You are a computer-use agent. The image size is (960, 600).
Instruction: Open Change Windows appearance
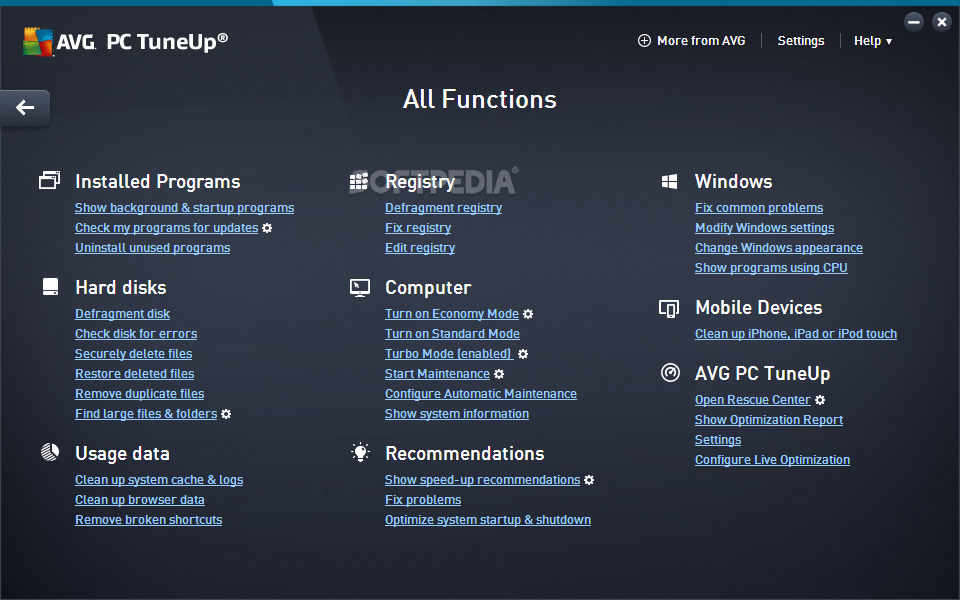pyautogui.click(x=779, y=248)
